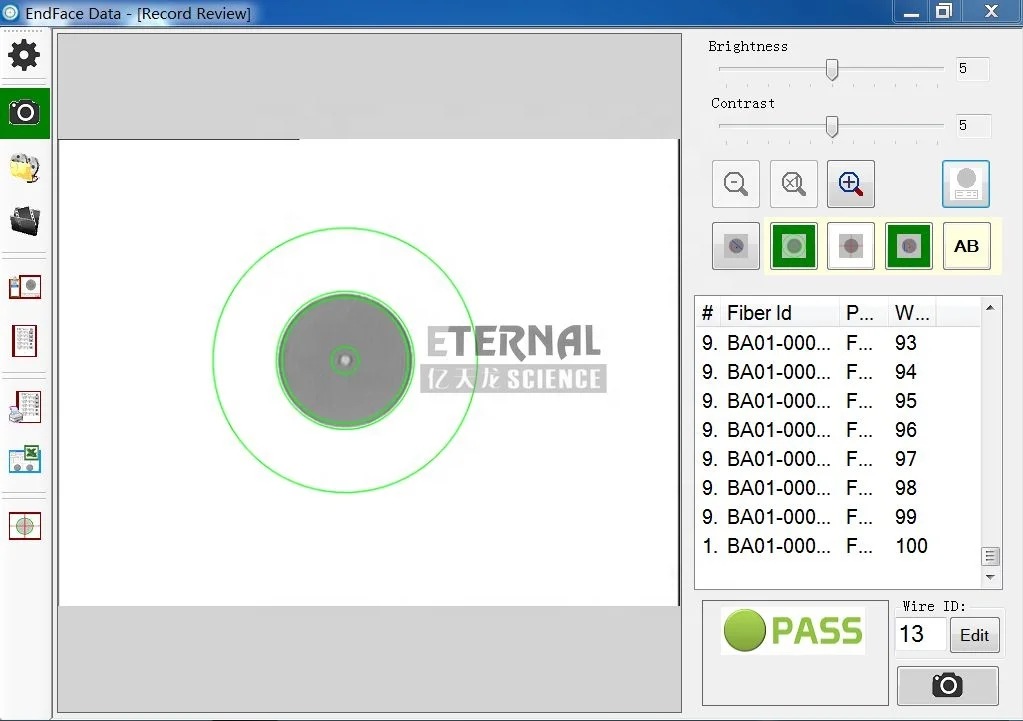Toggle the red crosshair overlay button
This screenshot has width=1023, height=721.
coord(851,246)
